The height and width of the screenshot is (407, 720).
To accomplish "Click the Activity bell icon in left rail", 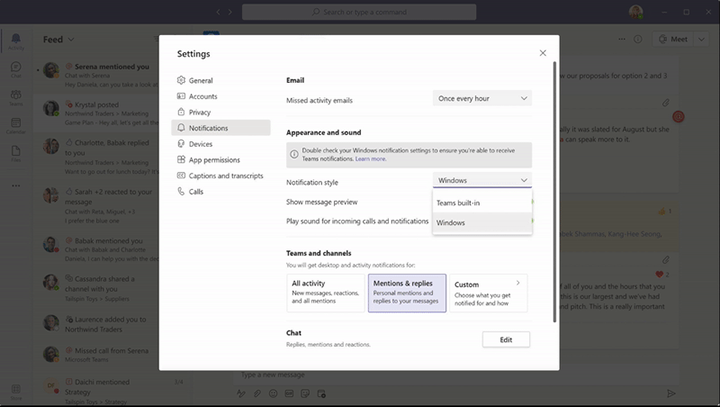I will pos(16,40).
